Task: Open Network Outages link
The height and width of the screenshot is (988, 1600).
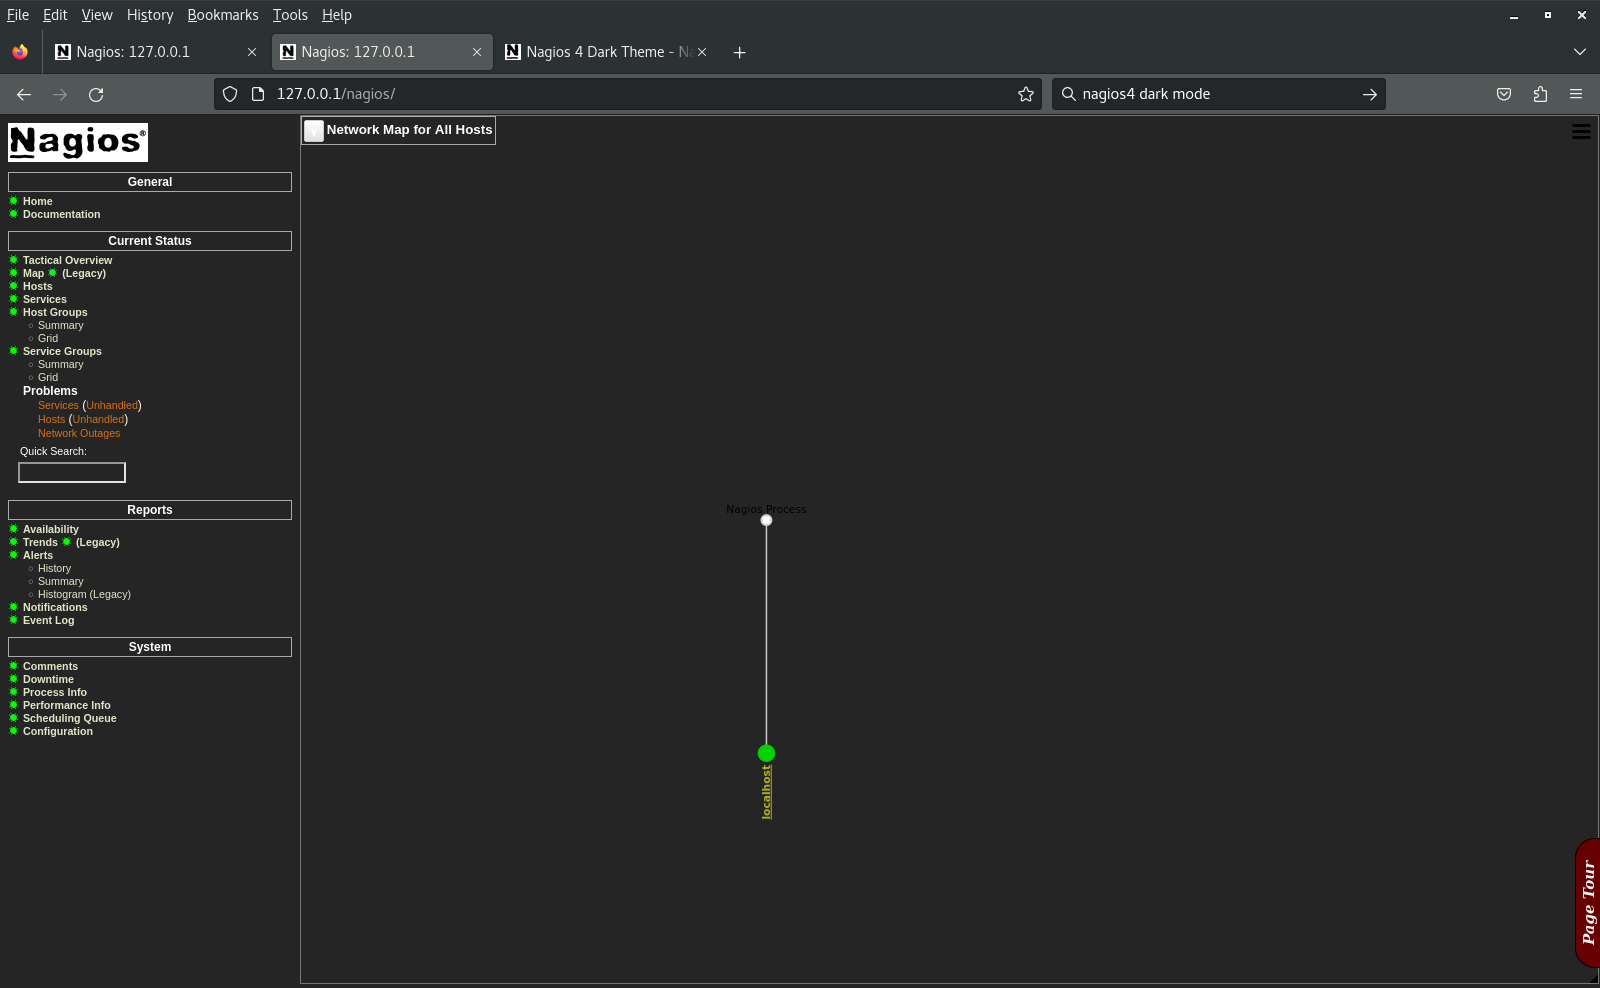Action: [79, 433]
